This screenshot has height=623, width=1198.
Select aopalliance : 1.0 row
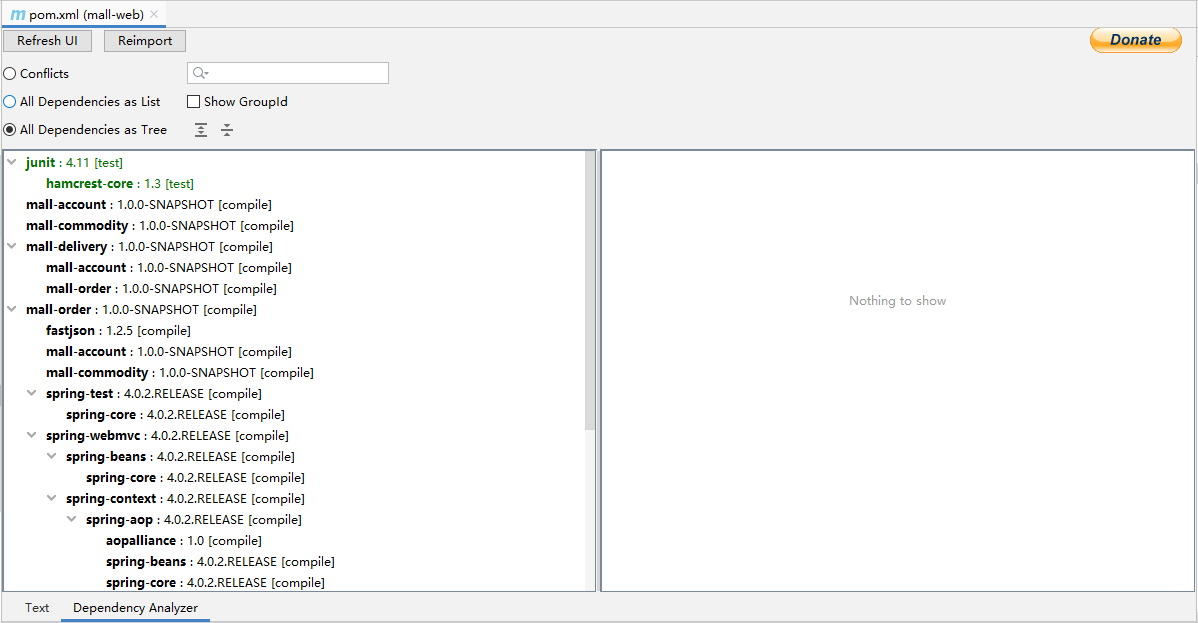(x=184, y=541)
